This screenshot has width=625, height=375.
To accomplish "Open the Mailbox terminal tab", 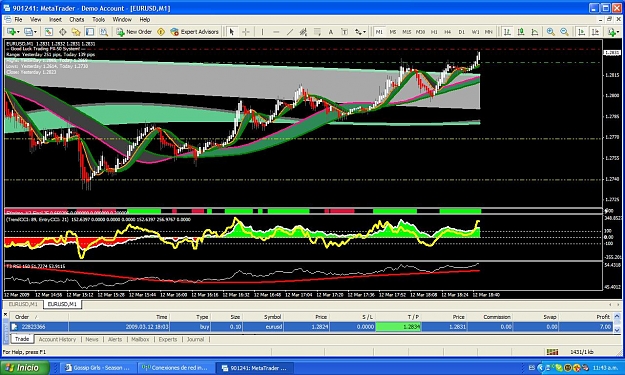I will 140,339.
